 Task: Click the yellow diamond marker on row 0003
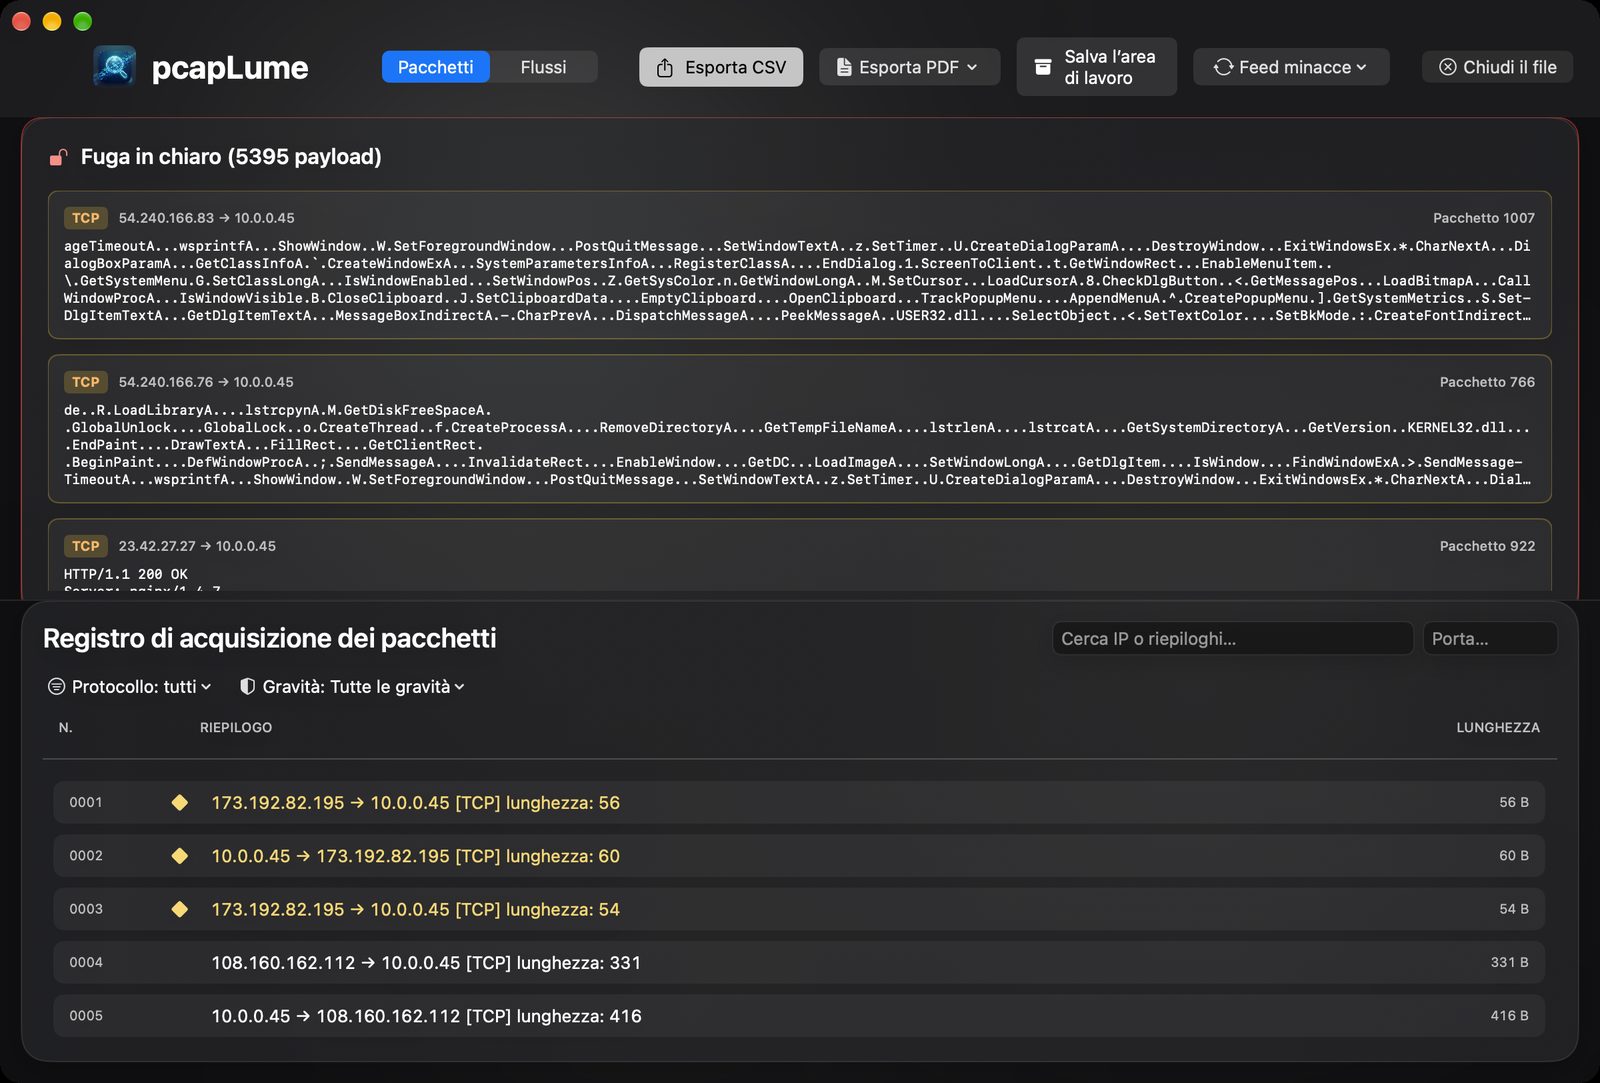(180, 909)
